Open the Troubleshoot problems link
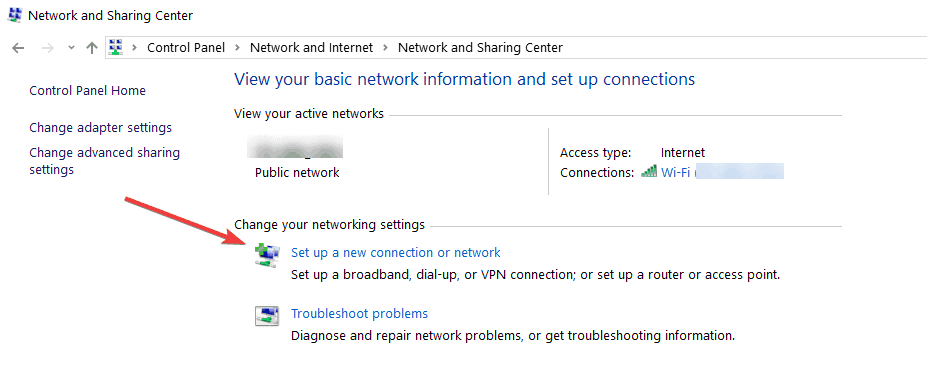Image resolution: width=927 pixels, height=366 pixels. [359, 313]
